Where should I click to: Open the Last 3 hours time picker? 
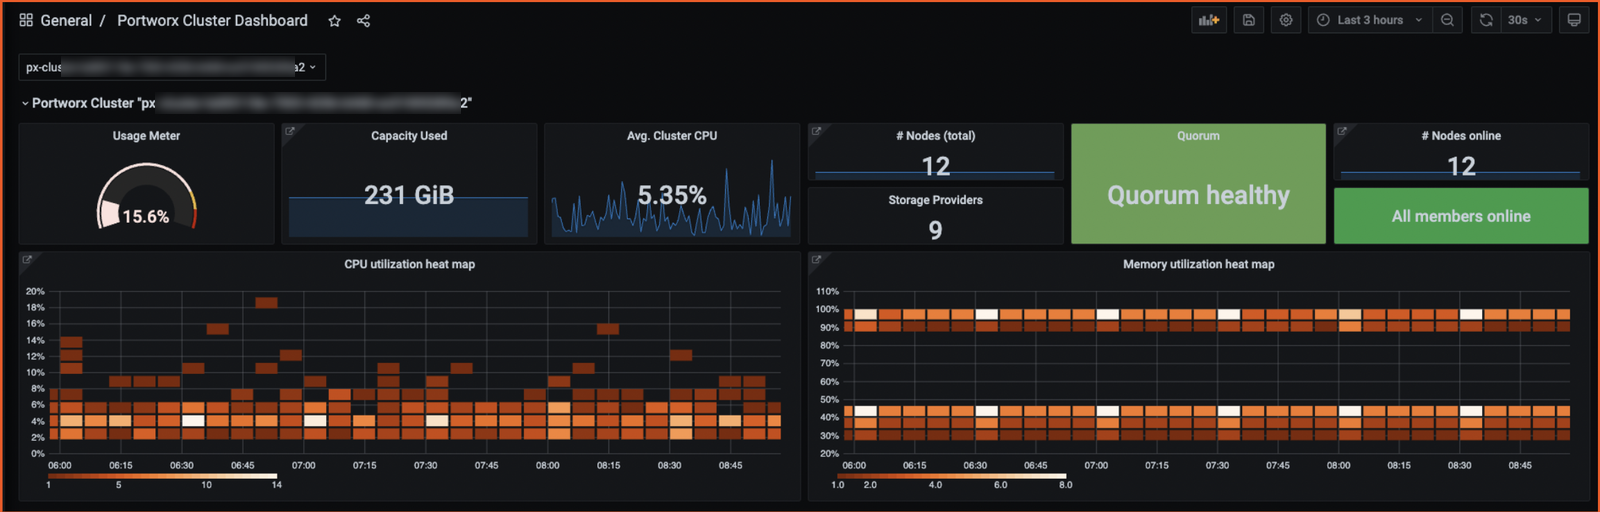(x=1370, y=20)
